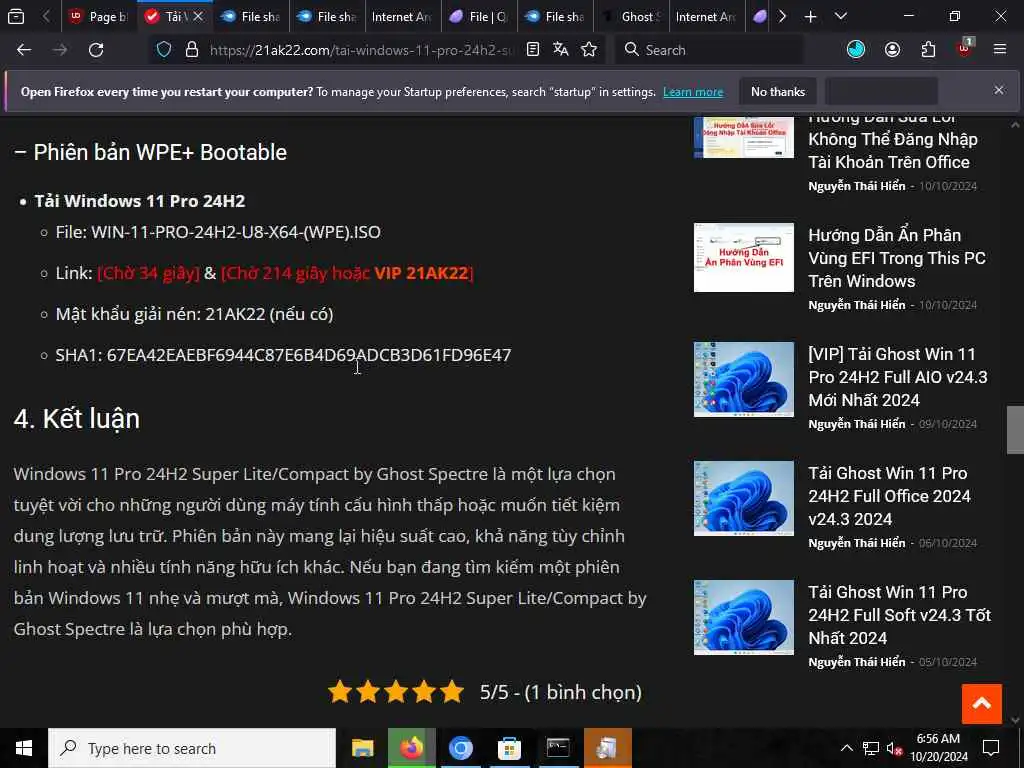Open VIP Tải Ghost Win 11 AIO article
The width and height of the screenshot is (1024, 768).
[898, 377]
